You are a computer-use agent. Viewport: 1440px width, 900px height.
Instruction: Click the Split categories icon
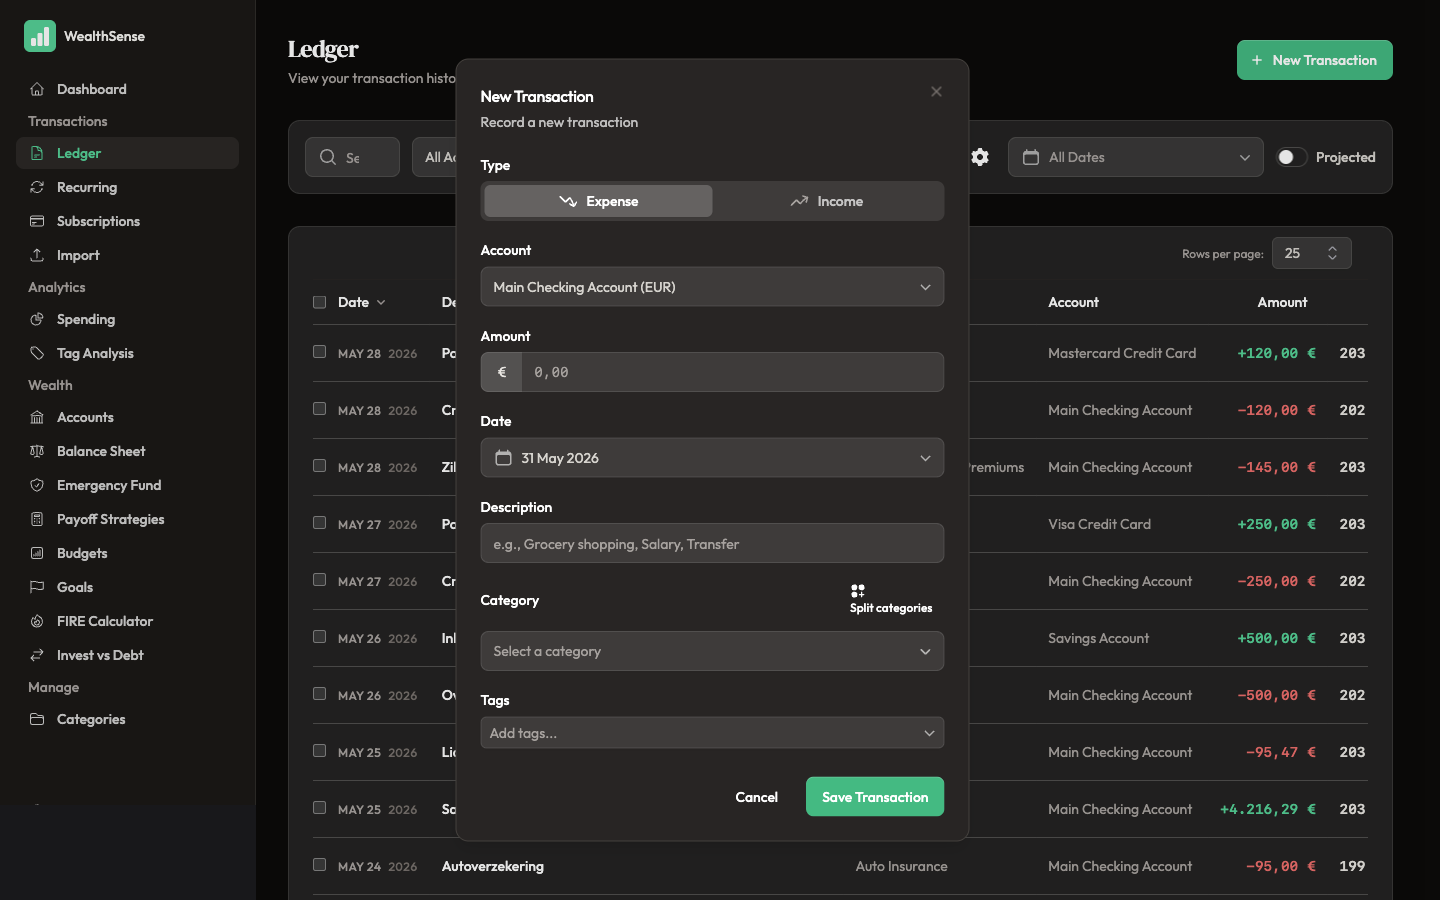[x=858, y=590]
